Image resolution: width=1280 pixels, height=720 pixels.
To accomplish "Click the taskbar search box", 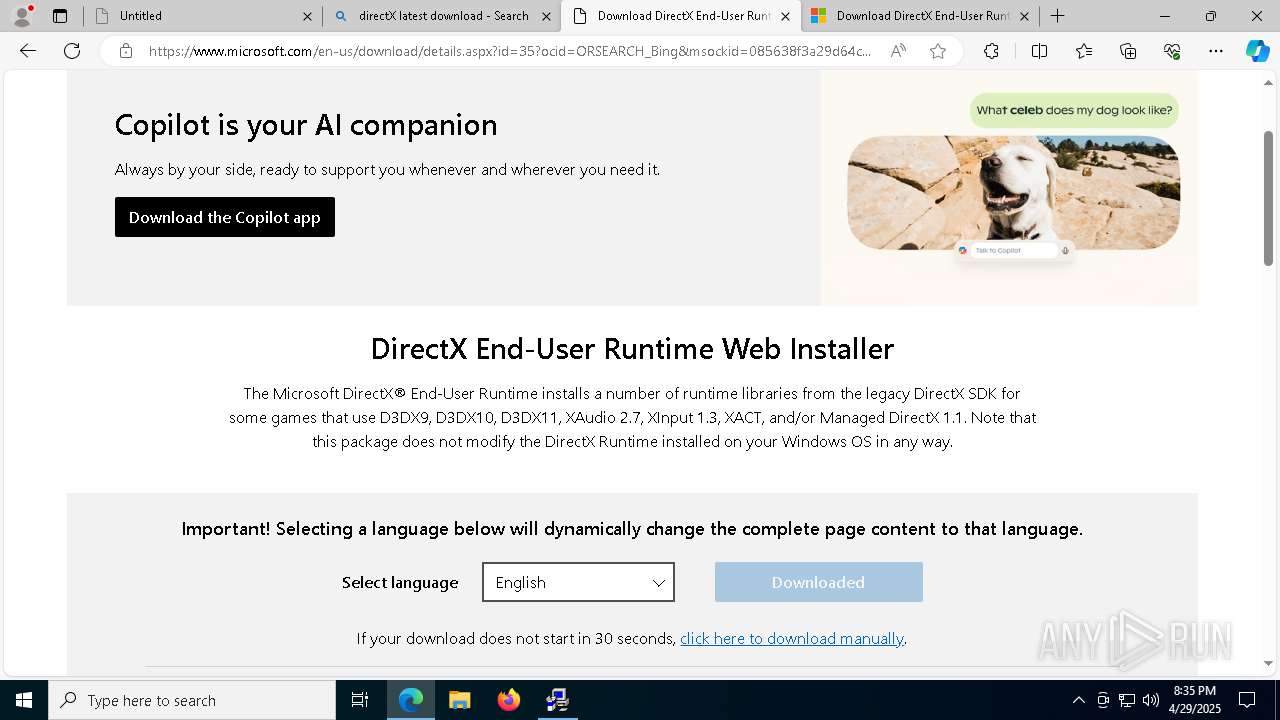I will click(x=192, y=700).
